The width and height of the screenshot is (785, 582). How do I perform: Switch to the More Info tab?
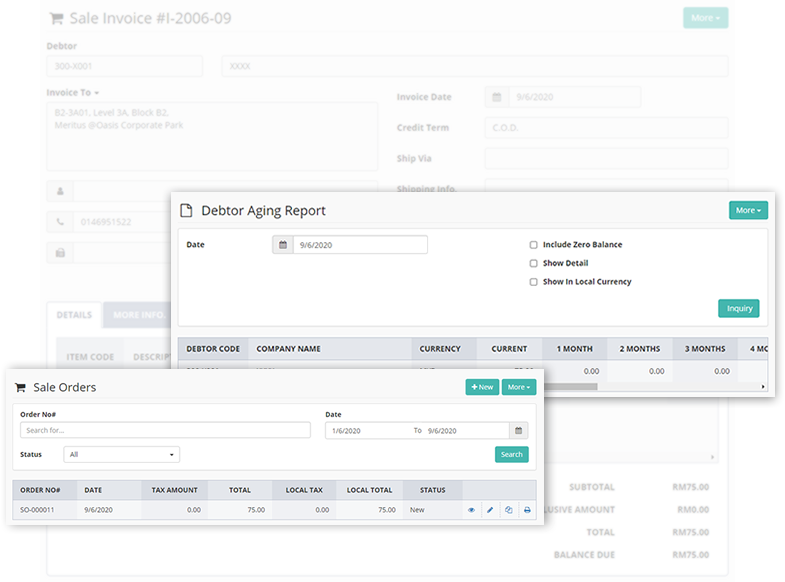click(138, 315)
